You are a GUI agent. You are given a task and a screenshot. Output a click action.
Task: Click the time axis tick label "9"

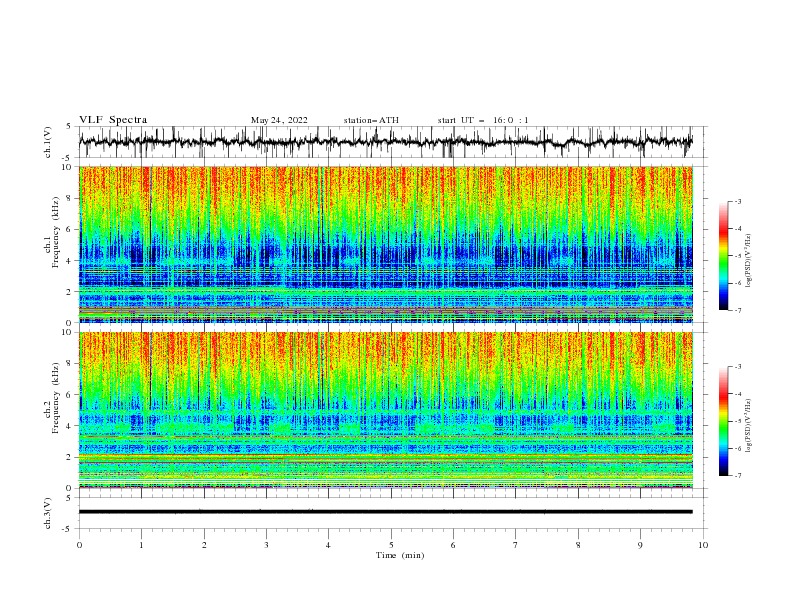coord(640,545)
